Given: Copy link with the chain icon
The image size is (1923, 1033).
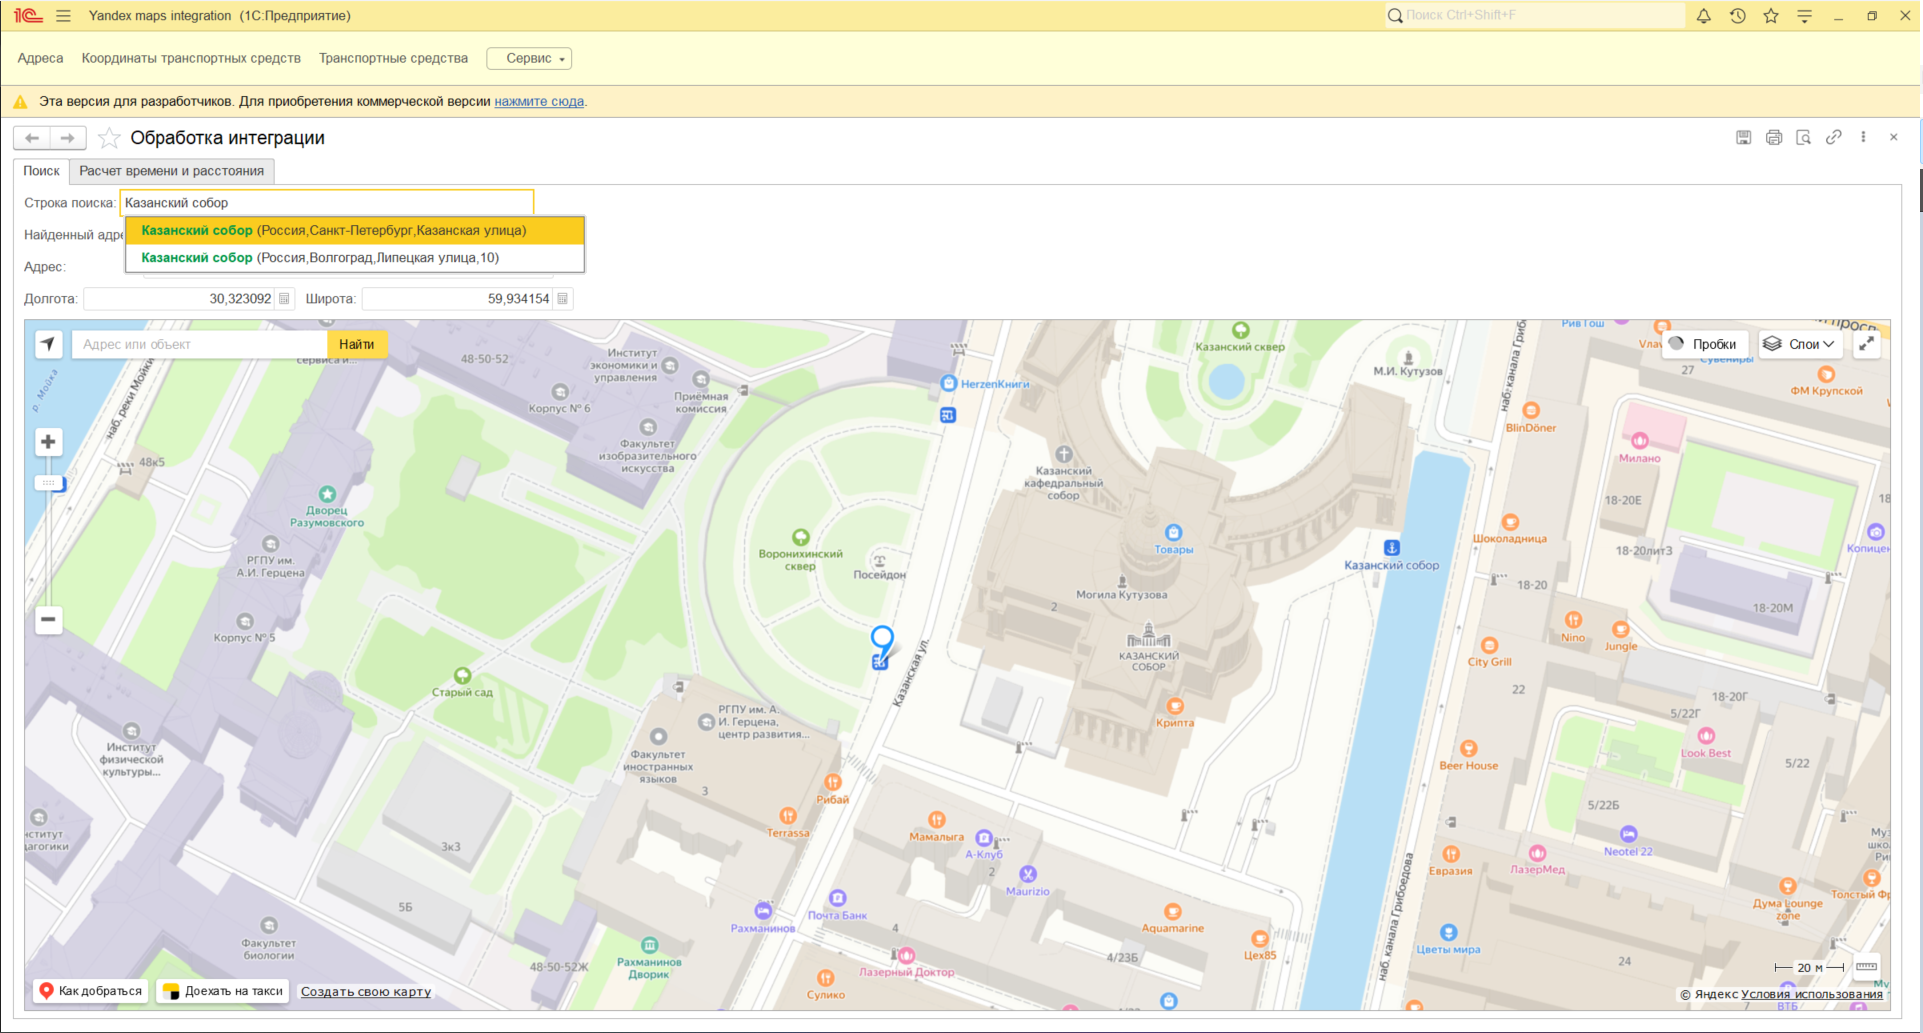Looking at the screenshot, I should click(1833, 138).
